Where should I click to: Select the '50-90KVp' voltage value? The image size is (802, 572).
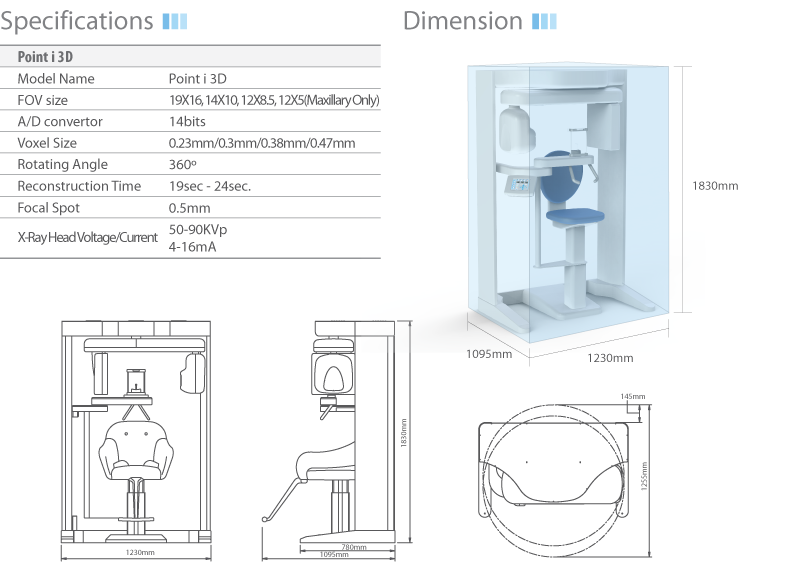click(x=198, y=229)
